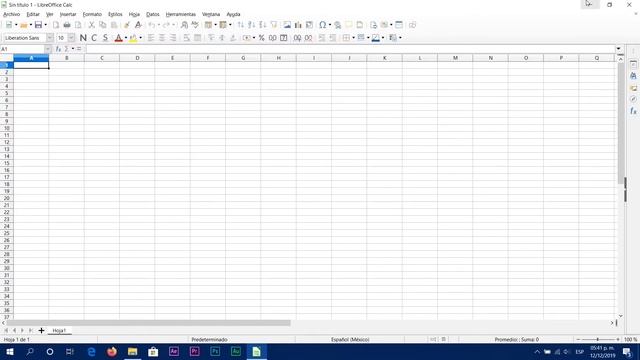This screenshot has width=640, height=360.
Task: Cut selection with the scissors icon
Action: (91, 25)
